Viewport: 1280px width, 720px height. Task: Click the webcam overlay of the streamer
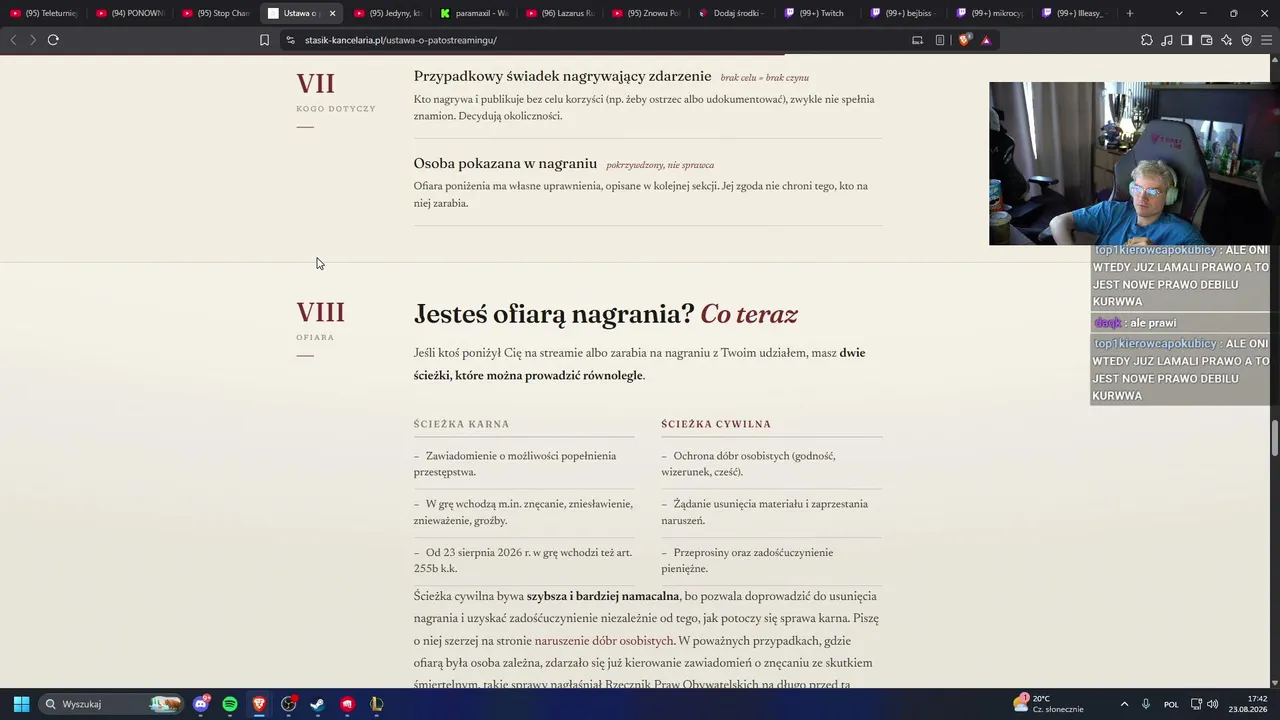coord(1133,164)
